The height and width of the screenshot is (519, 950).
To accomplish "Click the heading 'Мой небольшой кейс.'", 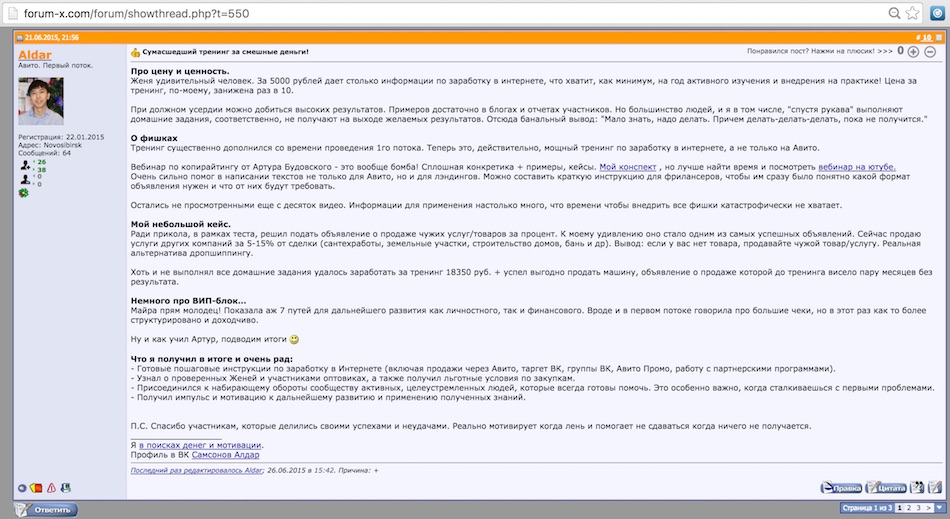I will pos(181,224).
